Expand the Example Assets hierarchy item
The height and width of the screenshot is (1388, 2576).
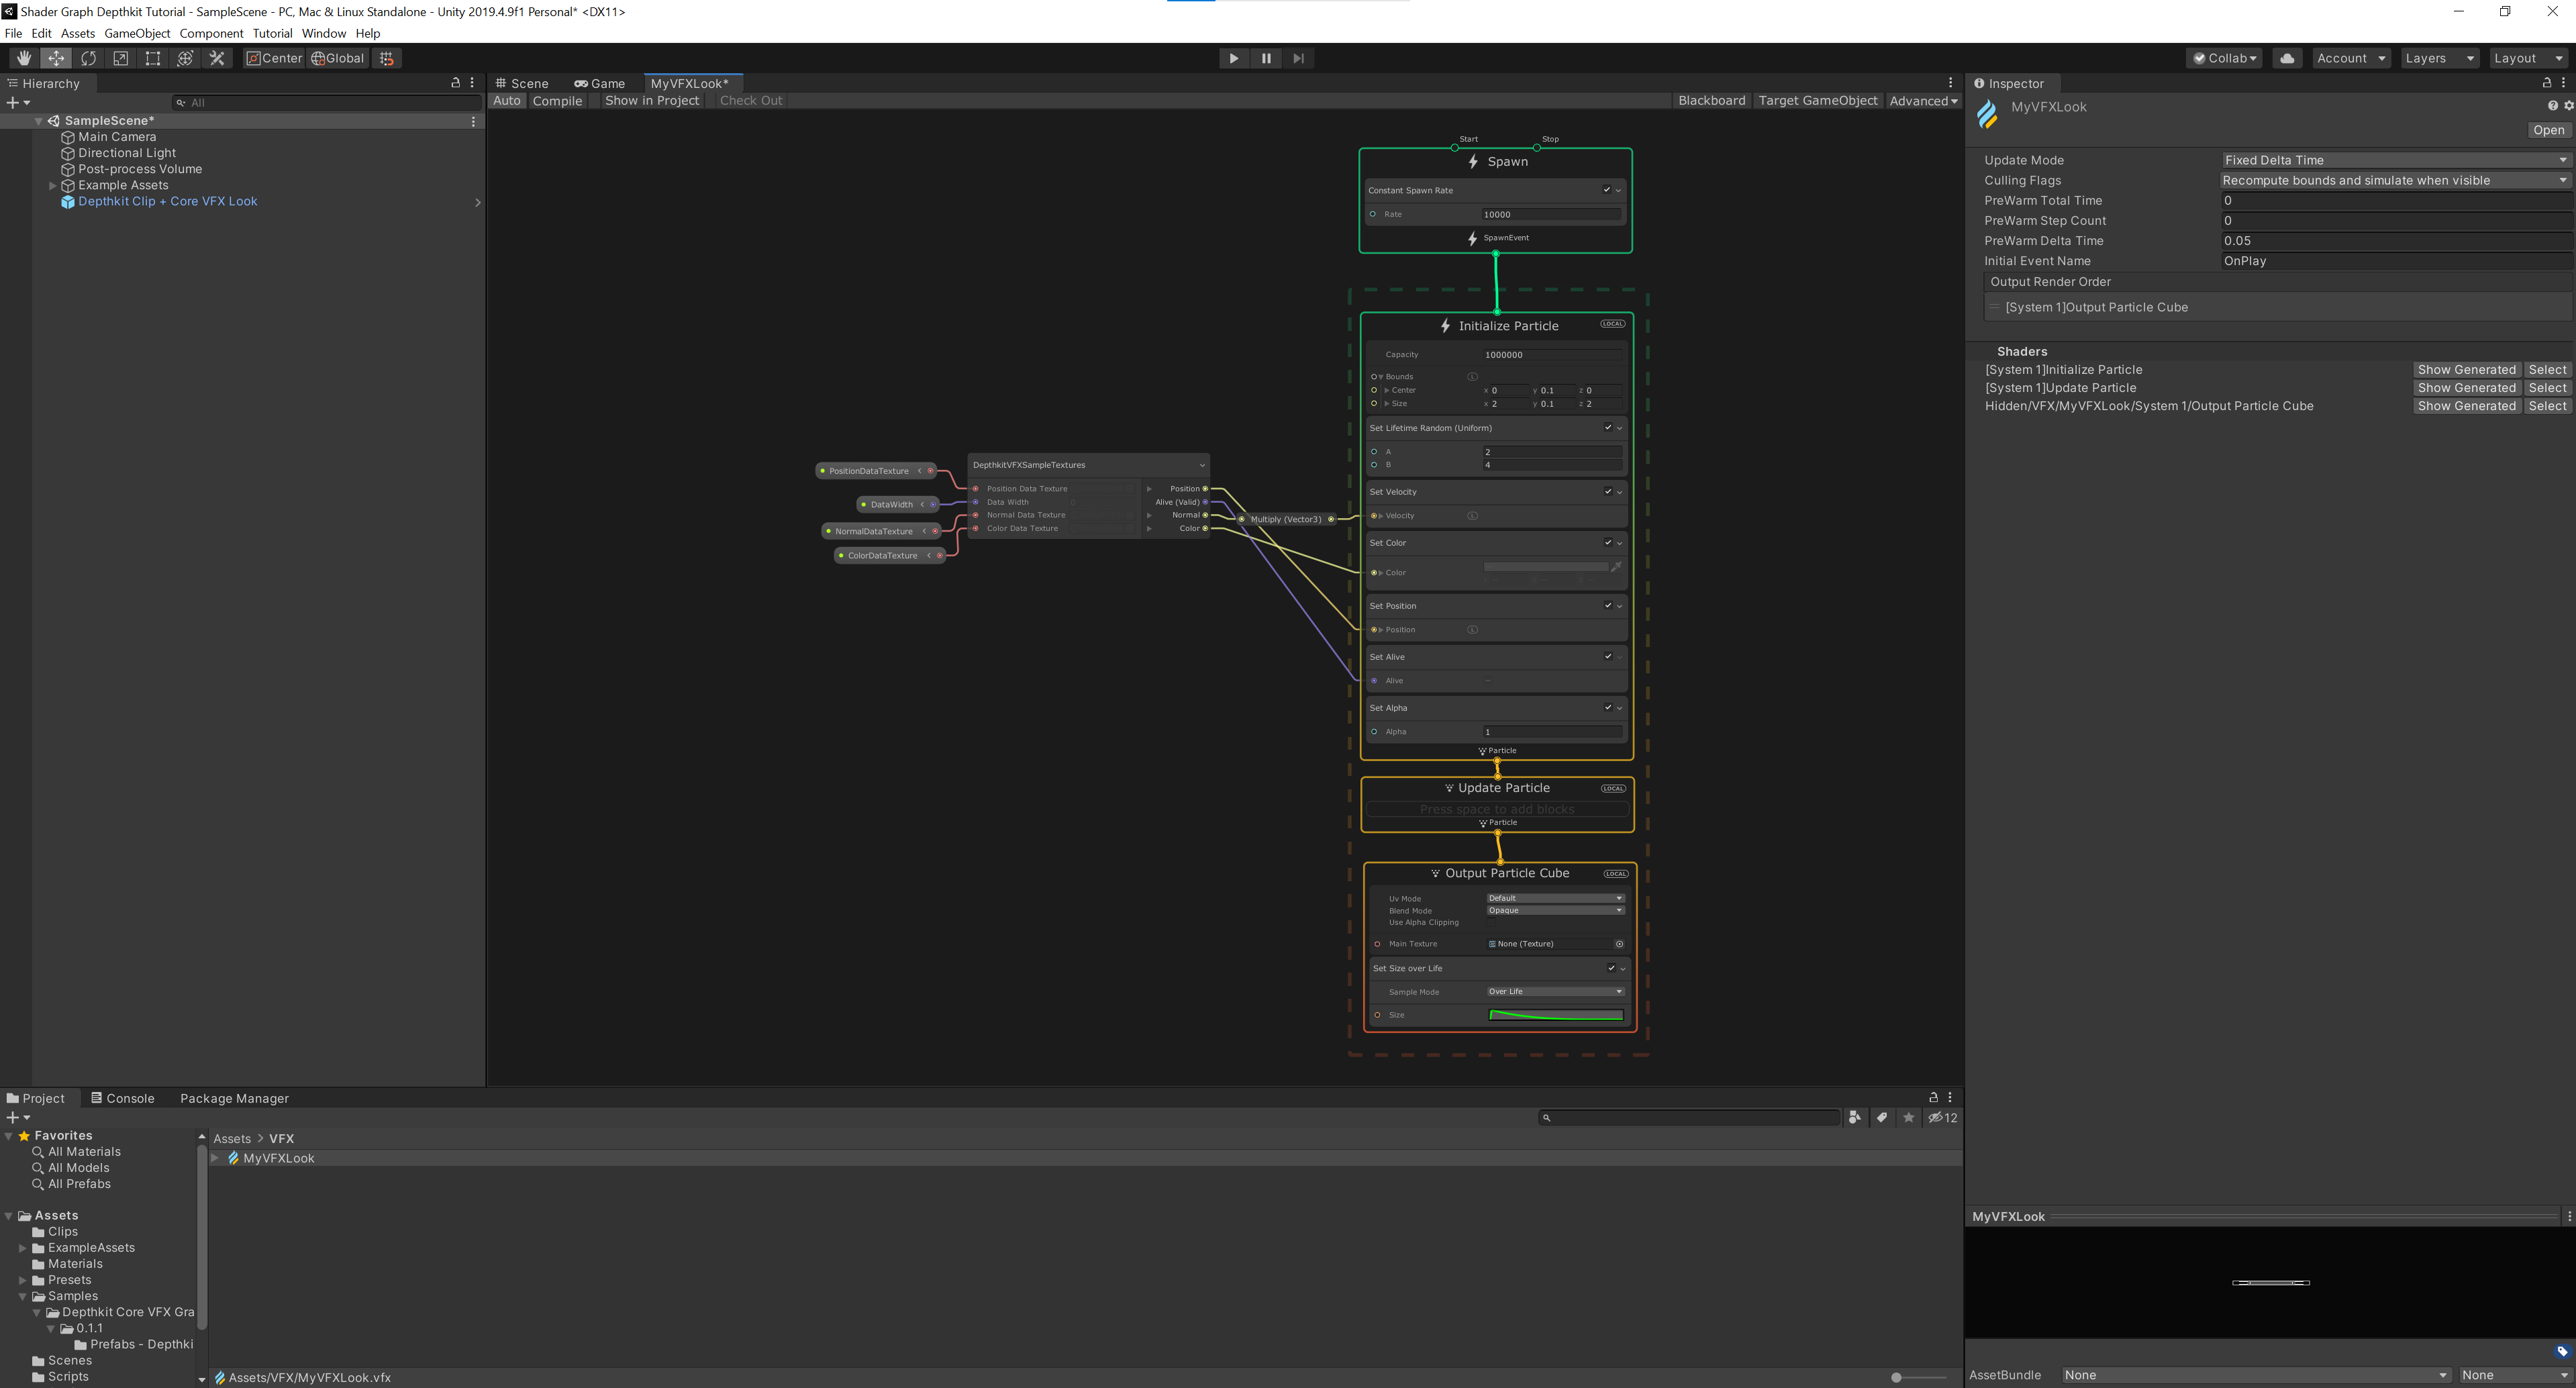pos(52,185)
